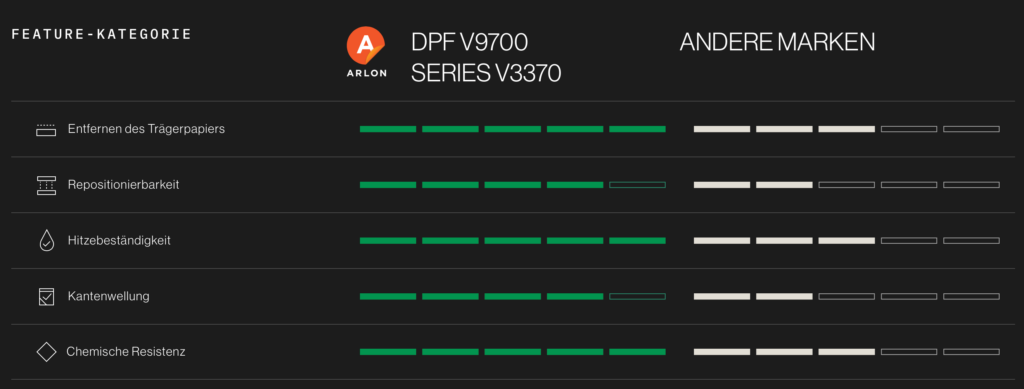Click fifth green bar in Chemische Resistenz row
Viewport: 1024px width, 389px height.
pos(637,352)
